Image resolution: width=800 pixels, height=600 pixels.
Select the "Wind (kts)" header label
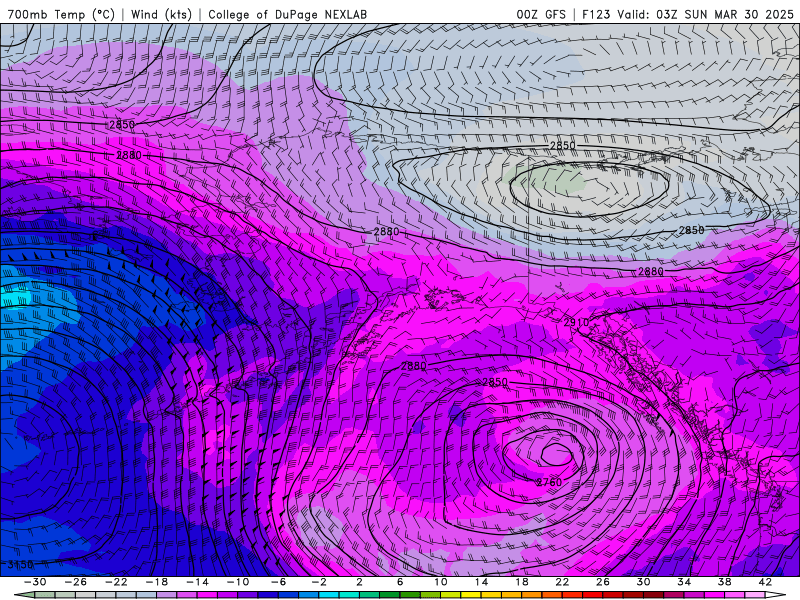pos(161,14)
